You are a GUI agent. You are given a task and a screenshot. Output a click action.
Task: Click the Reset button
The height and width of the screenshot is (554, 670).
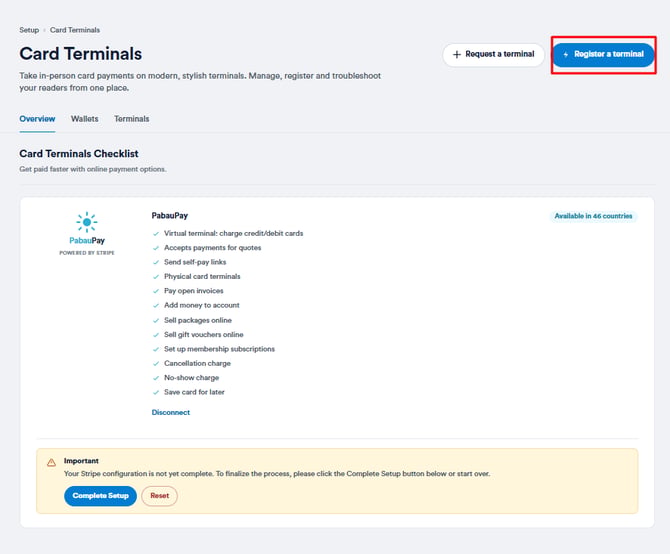(159, 495)
